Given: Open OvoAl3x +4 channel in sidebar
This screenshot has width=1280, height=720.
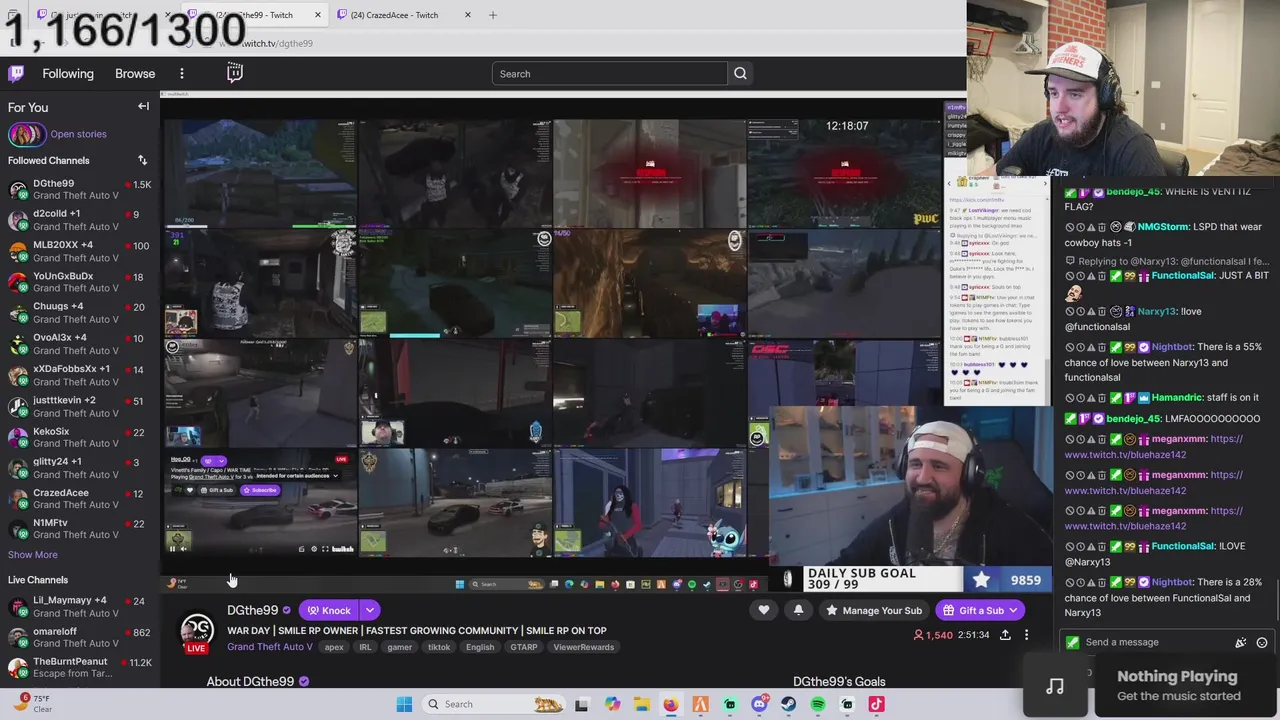Looking at the screenshot, I should 80,344.
